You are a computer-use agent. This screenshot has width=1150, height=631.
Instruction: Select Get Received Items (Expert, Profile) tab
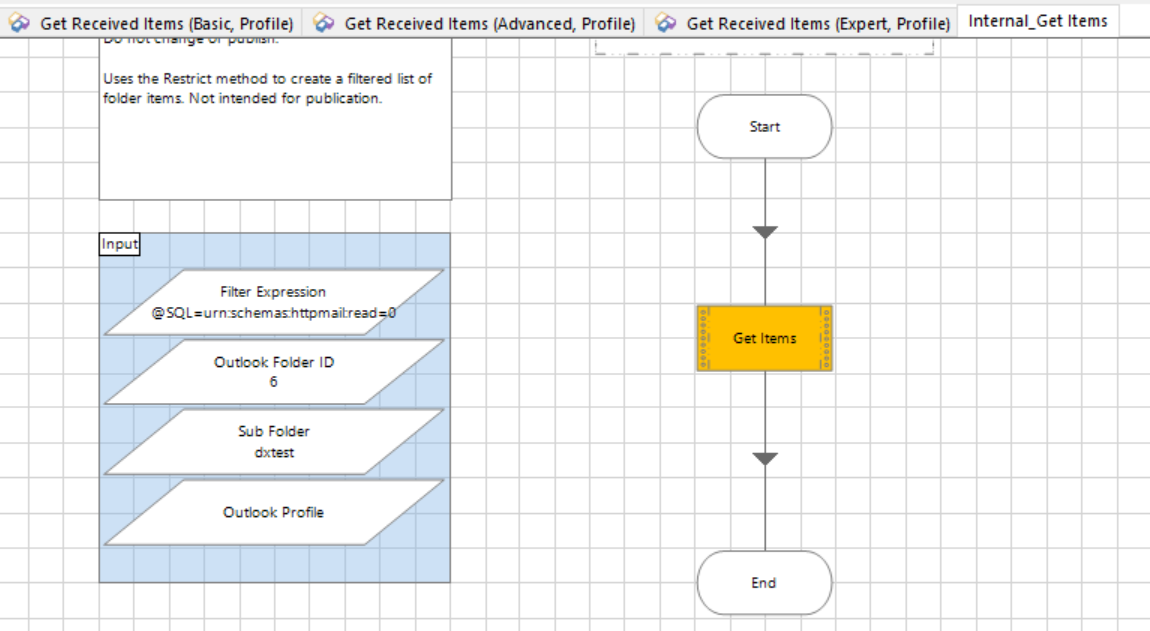point(802,23)
